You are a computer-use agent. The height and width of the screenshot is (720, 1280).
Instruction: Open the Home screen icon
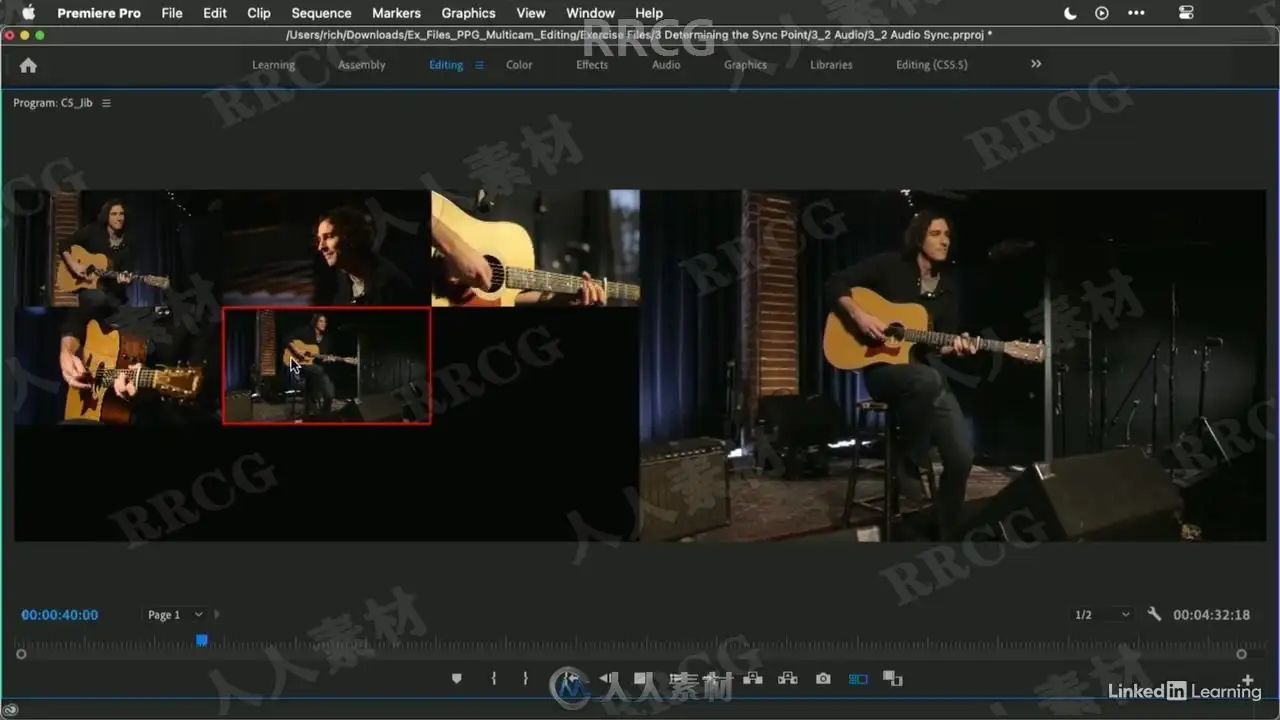point(28,65)
